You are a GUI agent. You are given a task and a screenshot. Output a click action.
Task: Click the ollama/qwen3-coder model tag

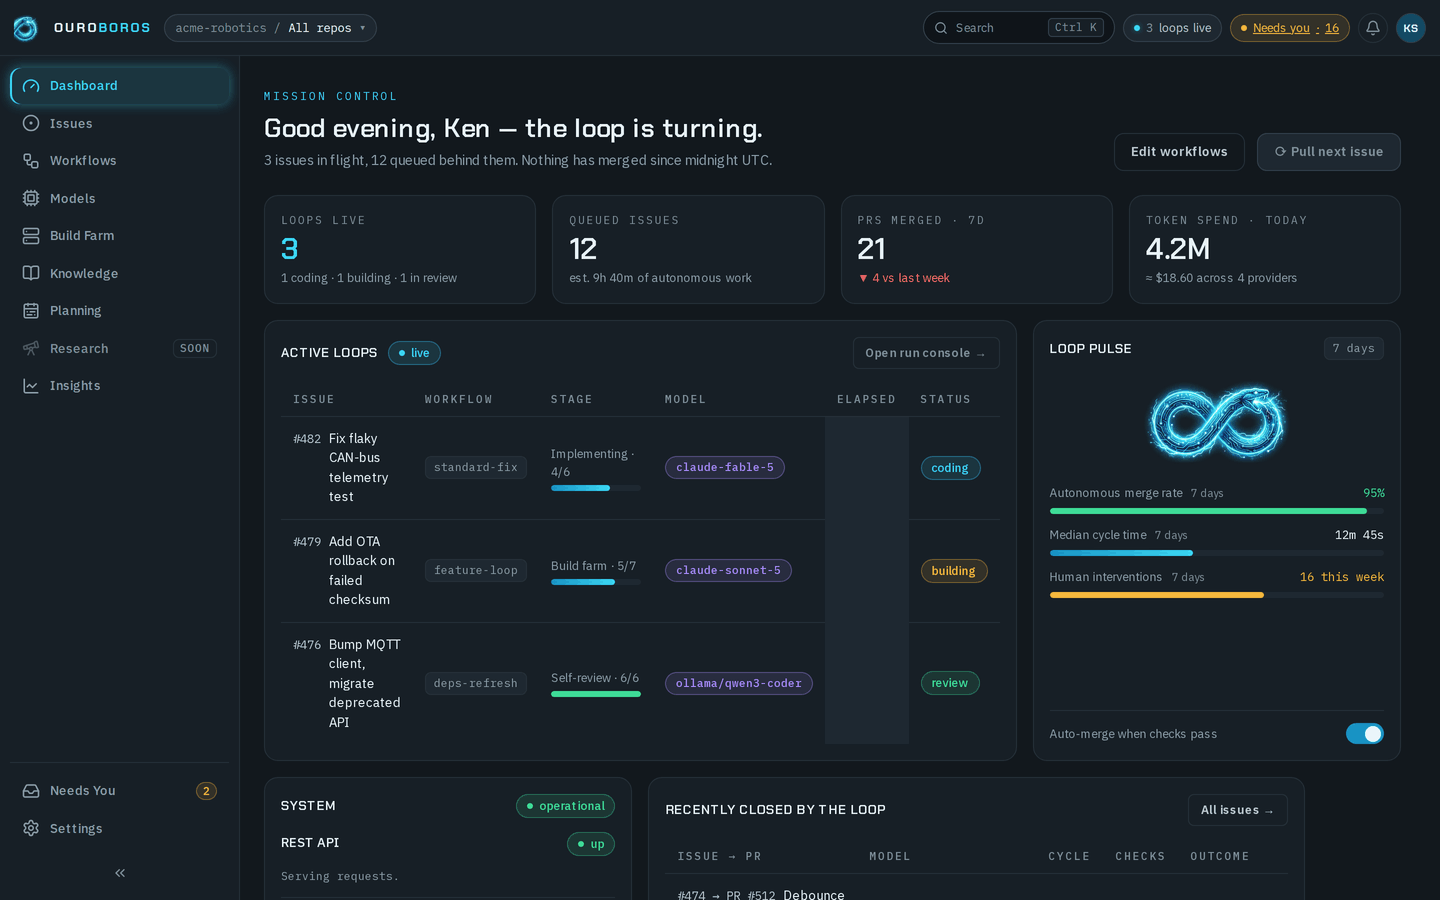[739, 683]
